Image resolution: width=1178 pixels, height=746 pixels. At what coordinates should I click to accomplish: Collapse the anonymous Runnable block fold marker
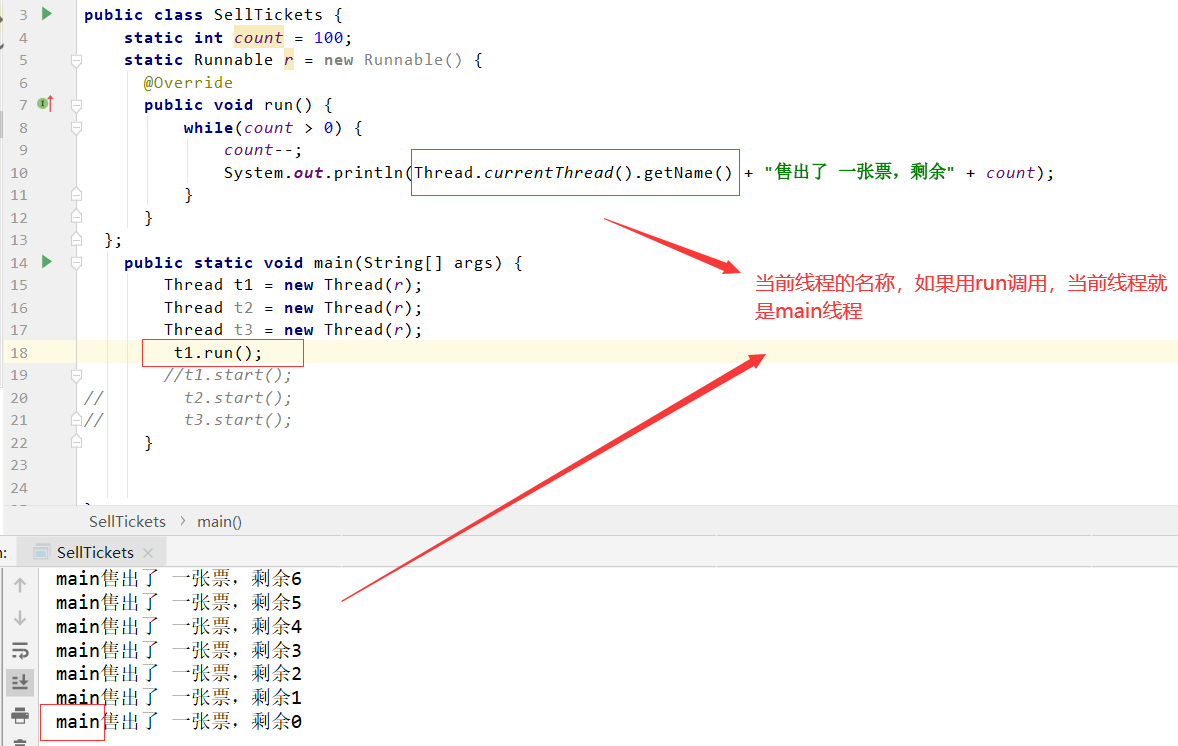75,60
